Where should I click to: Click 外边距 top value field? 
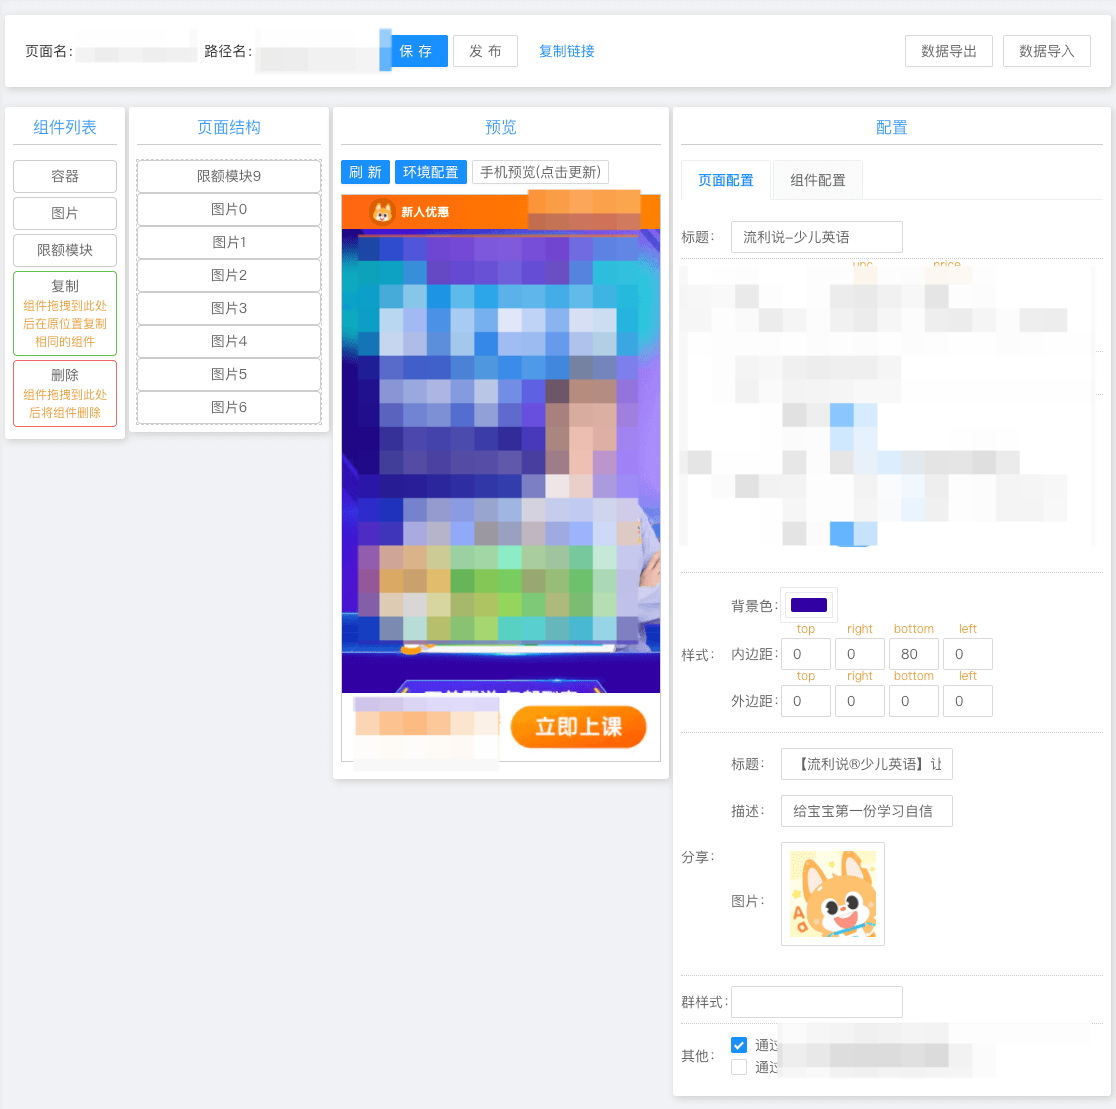[x=806, y=701]
